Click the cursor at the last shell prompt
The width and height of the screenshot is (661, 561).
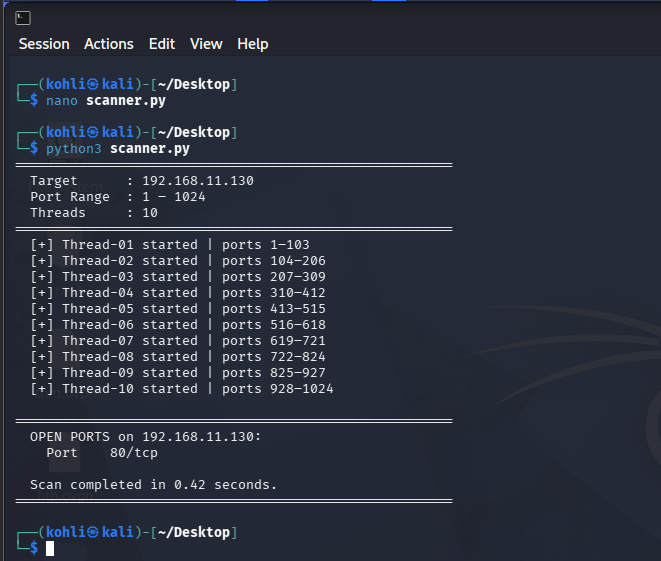tap(50, 548)
